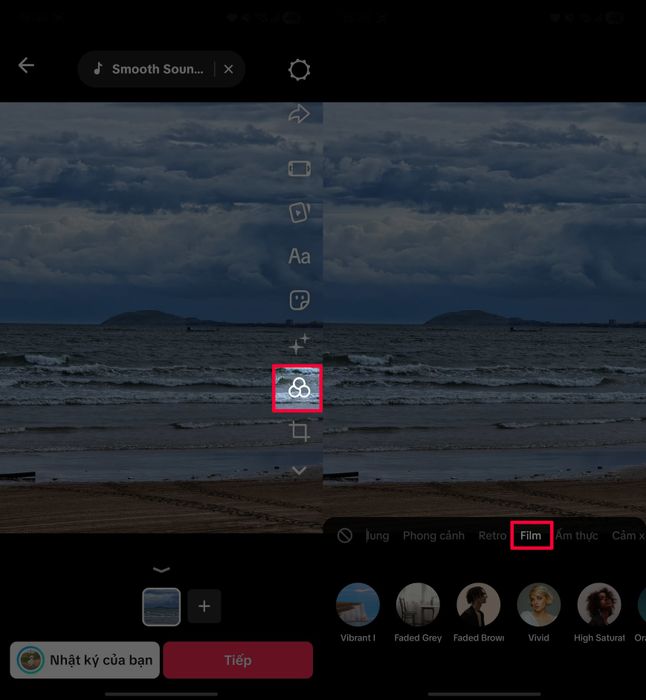Apply the Vibrant filter
This screenshot has width=646, height=700.
(x=358, y=612)
